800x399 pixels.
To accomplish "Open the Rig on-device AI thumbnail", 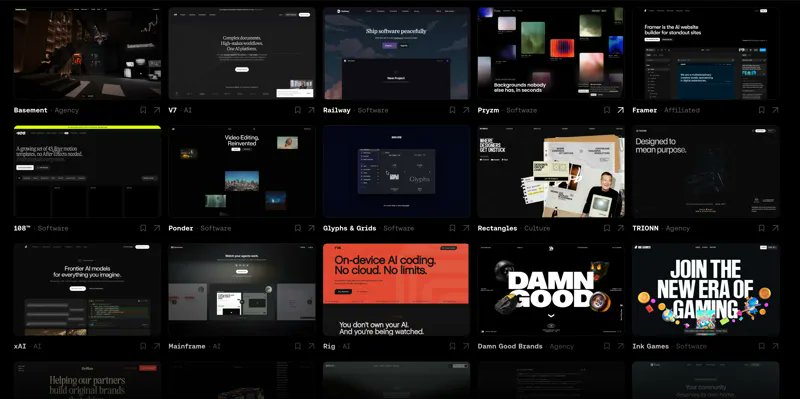I will [396, 289].
